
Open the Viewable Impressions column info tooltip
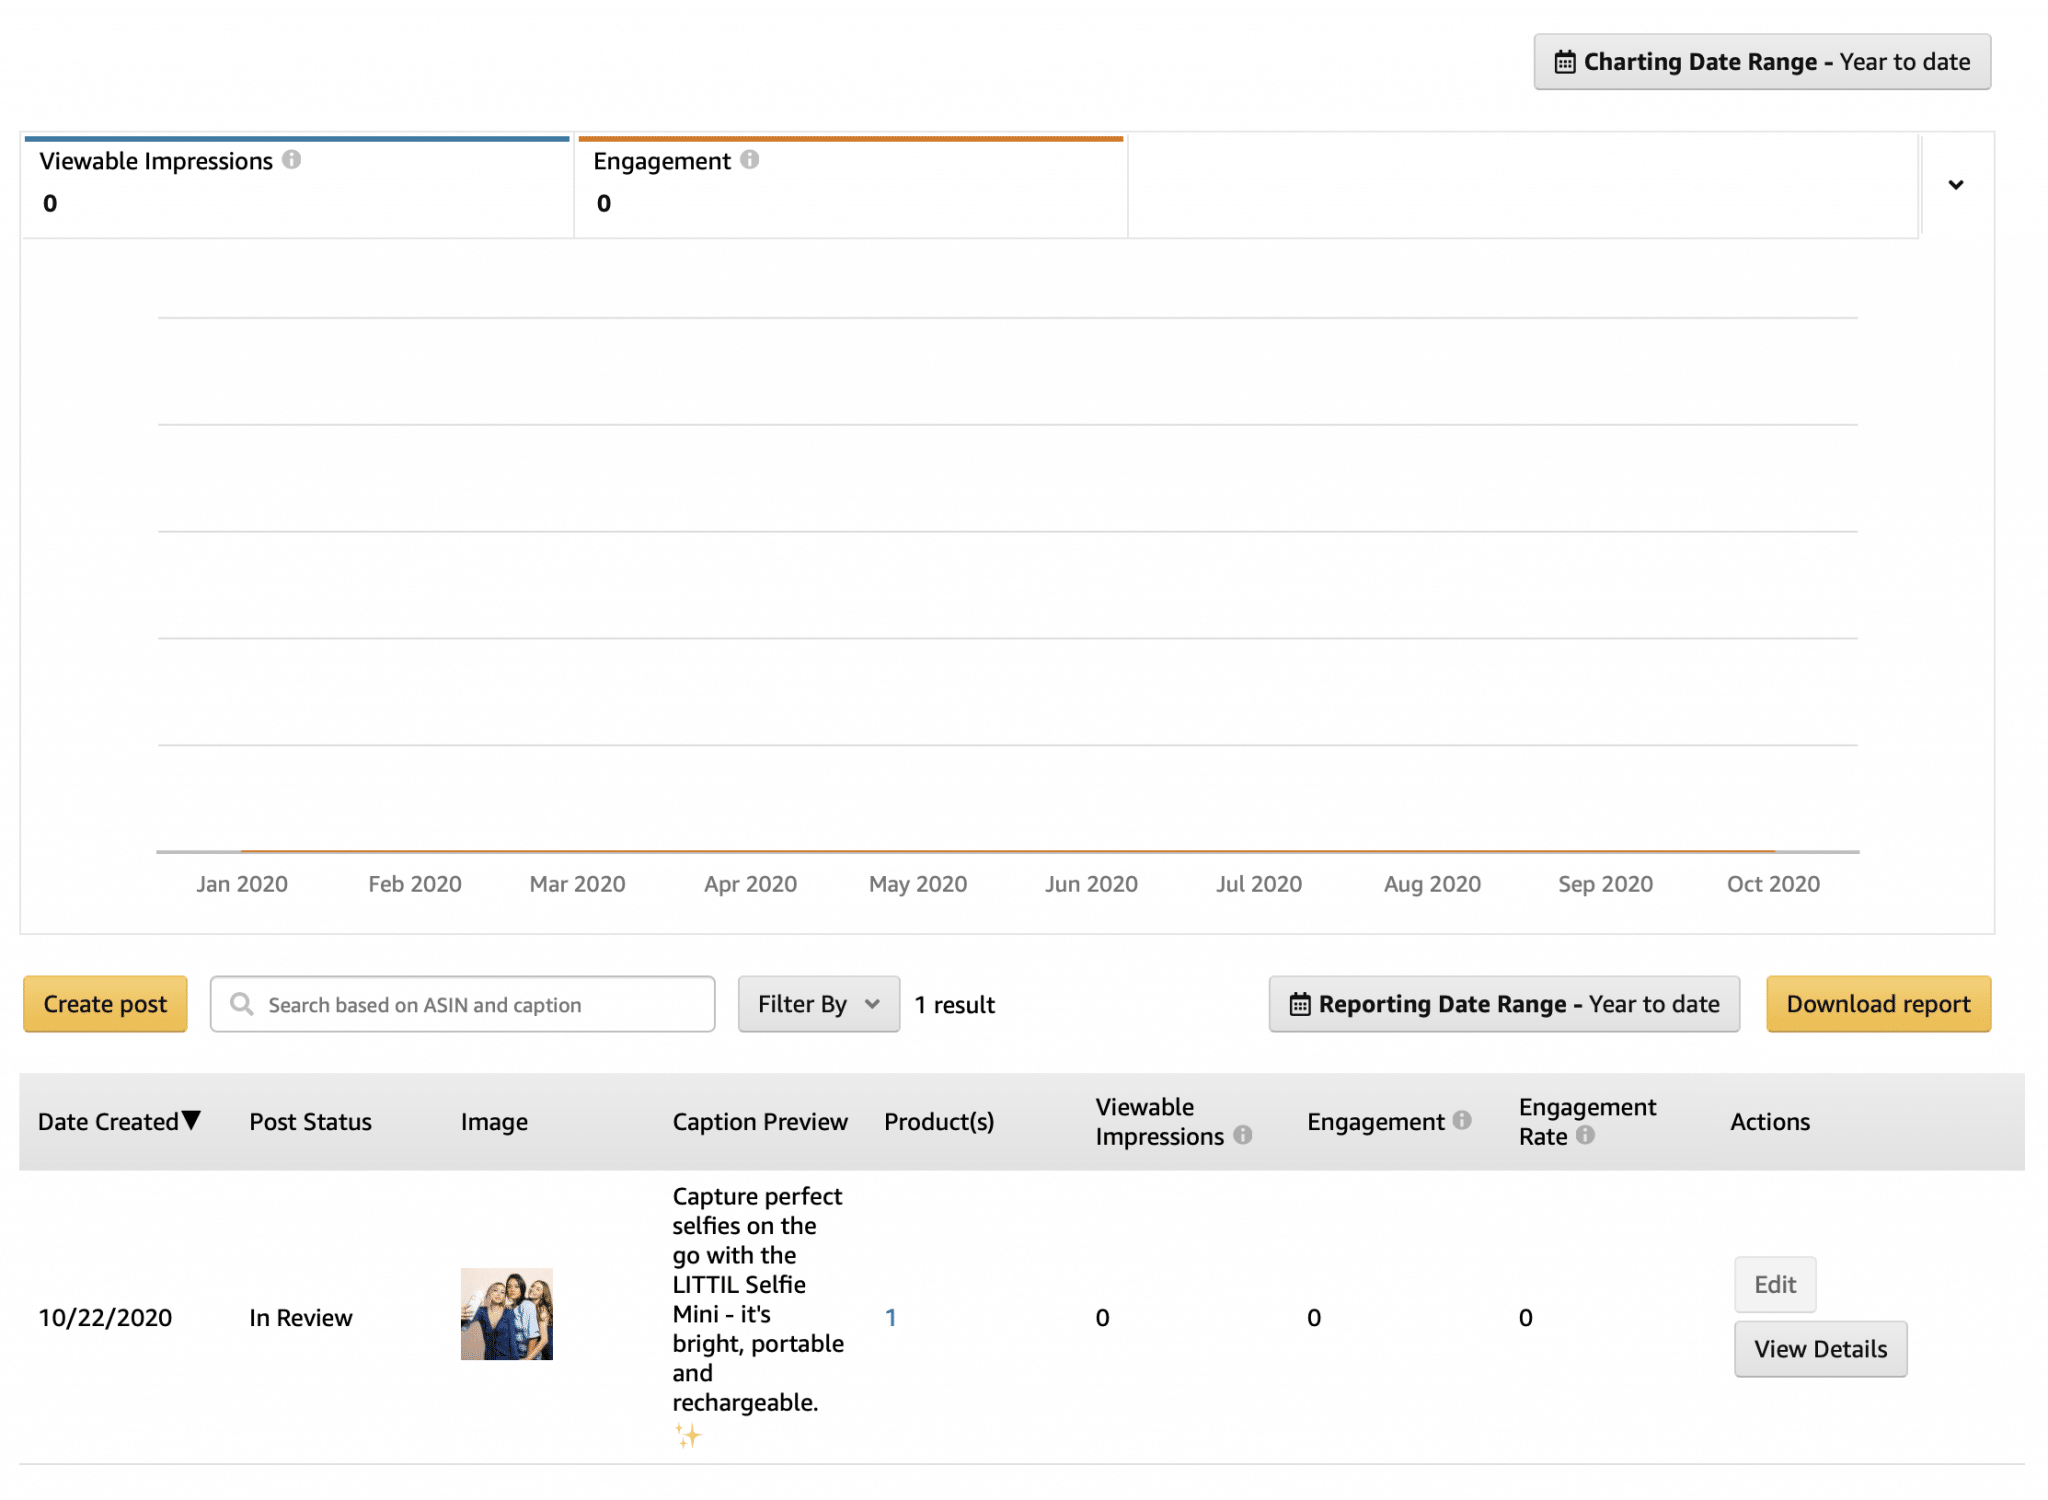[1243, 1136]
